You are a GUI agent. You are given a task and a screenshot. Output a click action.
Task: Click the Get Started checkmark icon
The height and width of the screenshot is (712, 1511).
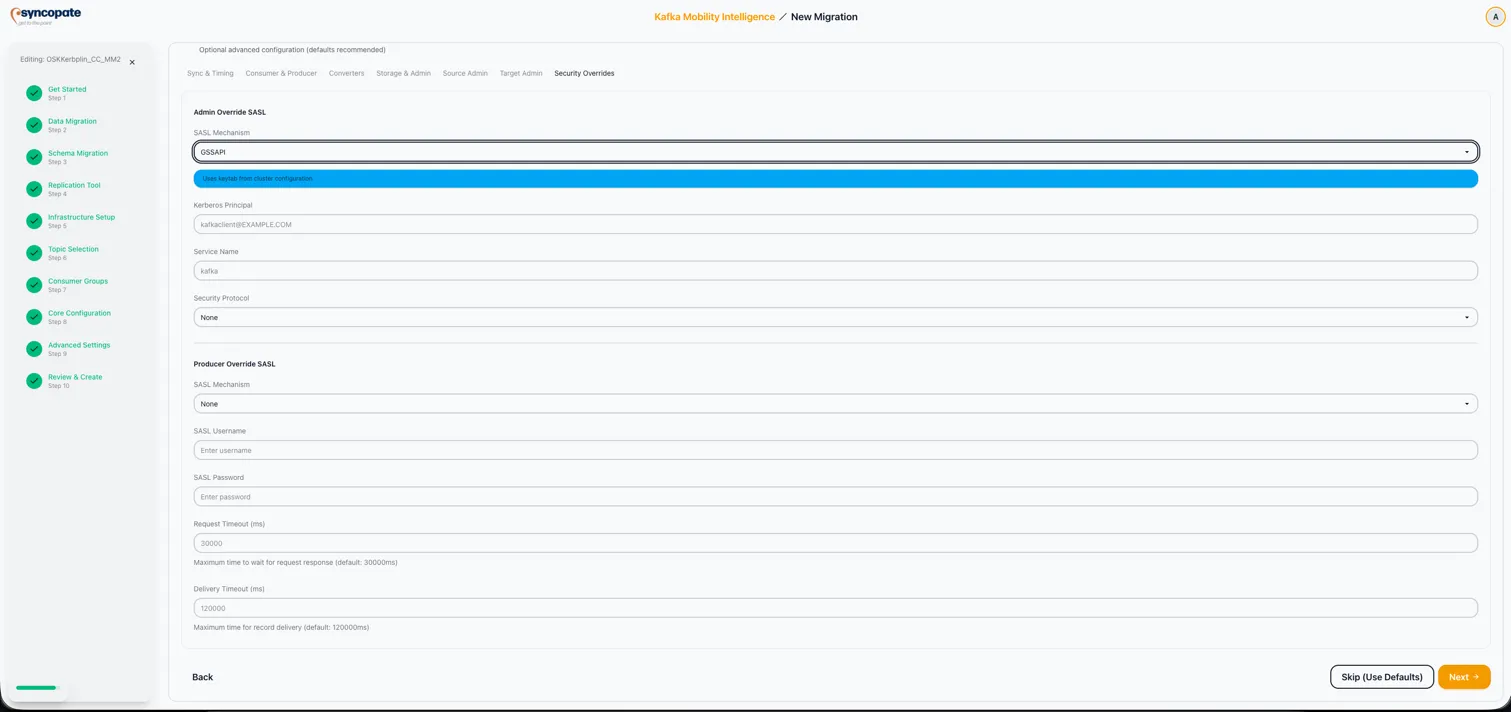34,93
